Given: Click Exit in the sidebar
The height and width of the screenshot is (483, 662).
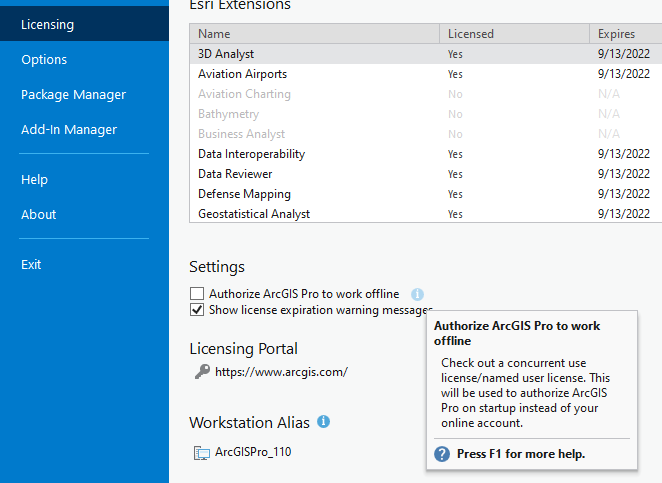Looking at the screenshot, I should click(x=31, y=265).
